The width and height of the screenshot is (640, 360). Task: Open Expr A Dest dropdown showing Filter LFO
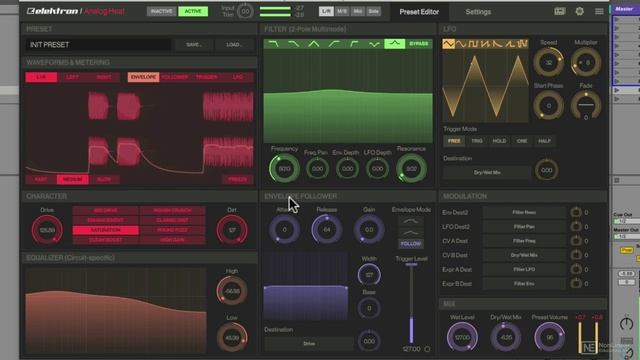click(524, 269)
